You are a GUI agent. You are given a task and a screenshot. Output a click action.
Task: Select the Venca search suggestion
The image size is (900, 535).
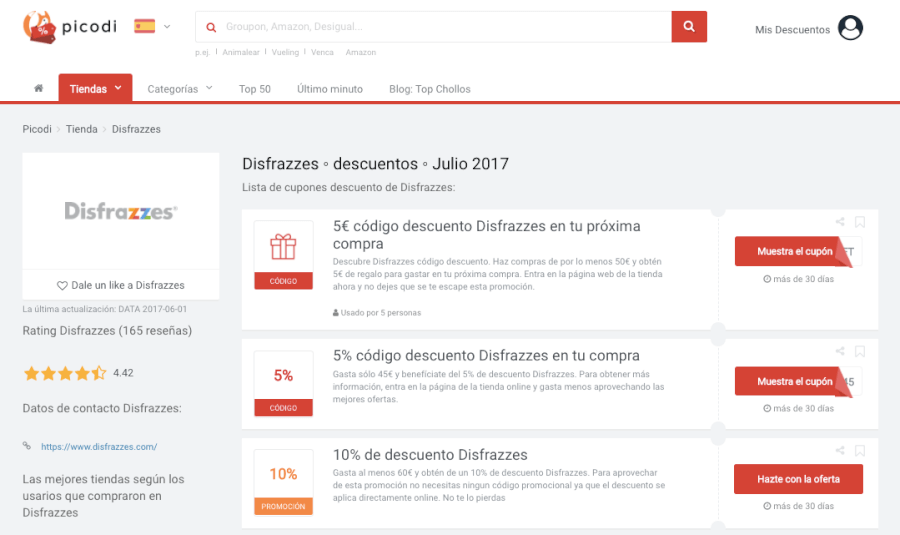(x=322, y=52)
